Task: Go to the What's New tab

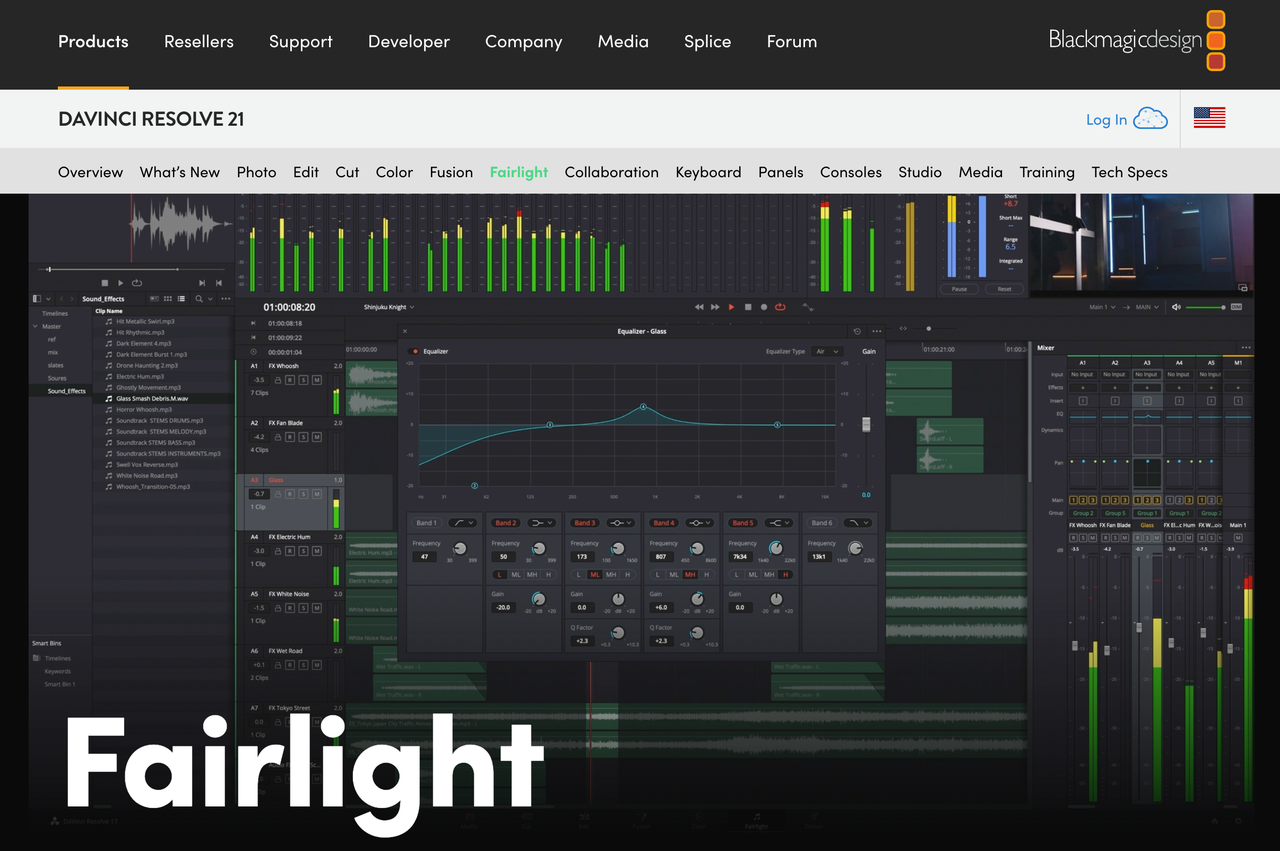Action: tap(180, 172)
